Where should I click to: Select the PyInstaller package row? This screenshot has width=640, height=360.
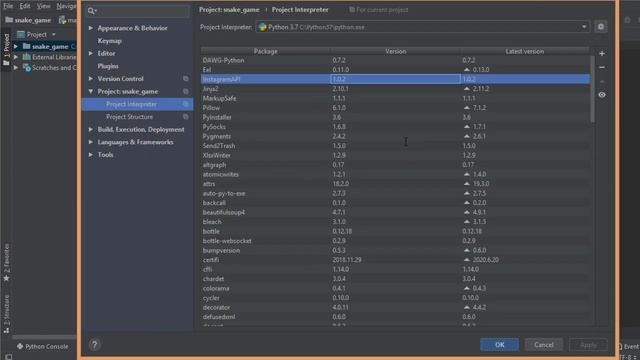click(x=395, y=117)
